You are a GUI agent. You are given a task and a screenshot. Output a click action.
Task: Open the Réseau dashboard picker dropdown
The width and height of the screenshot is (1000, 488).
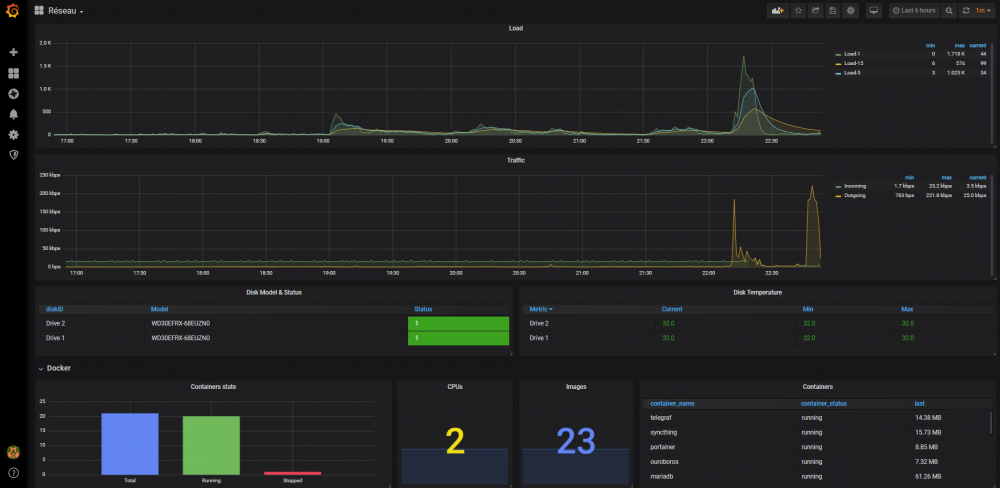coord(64,11)
